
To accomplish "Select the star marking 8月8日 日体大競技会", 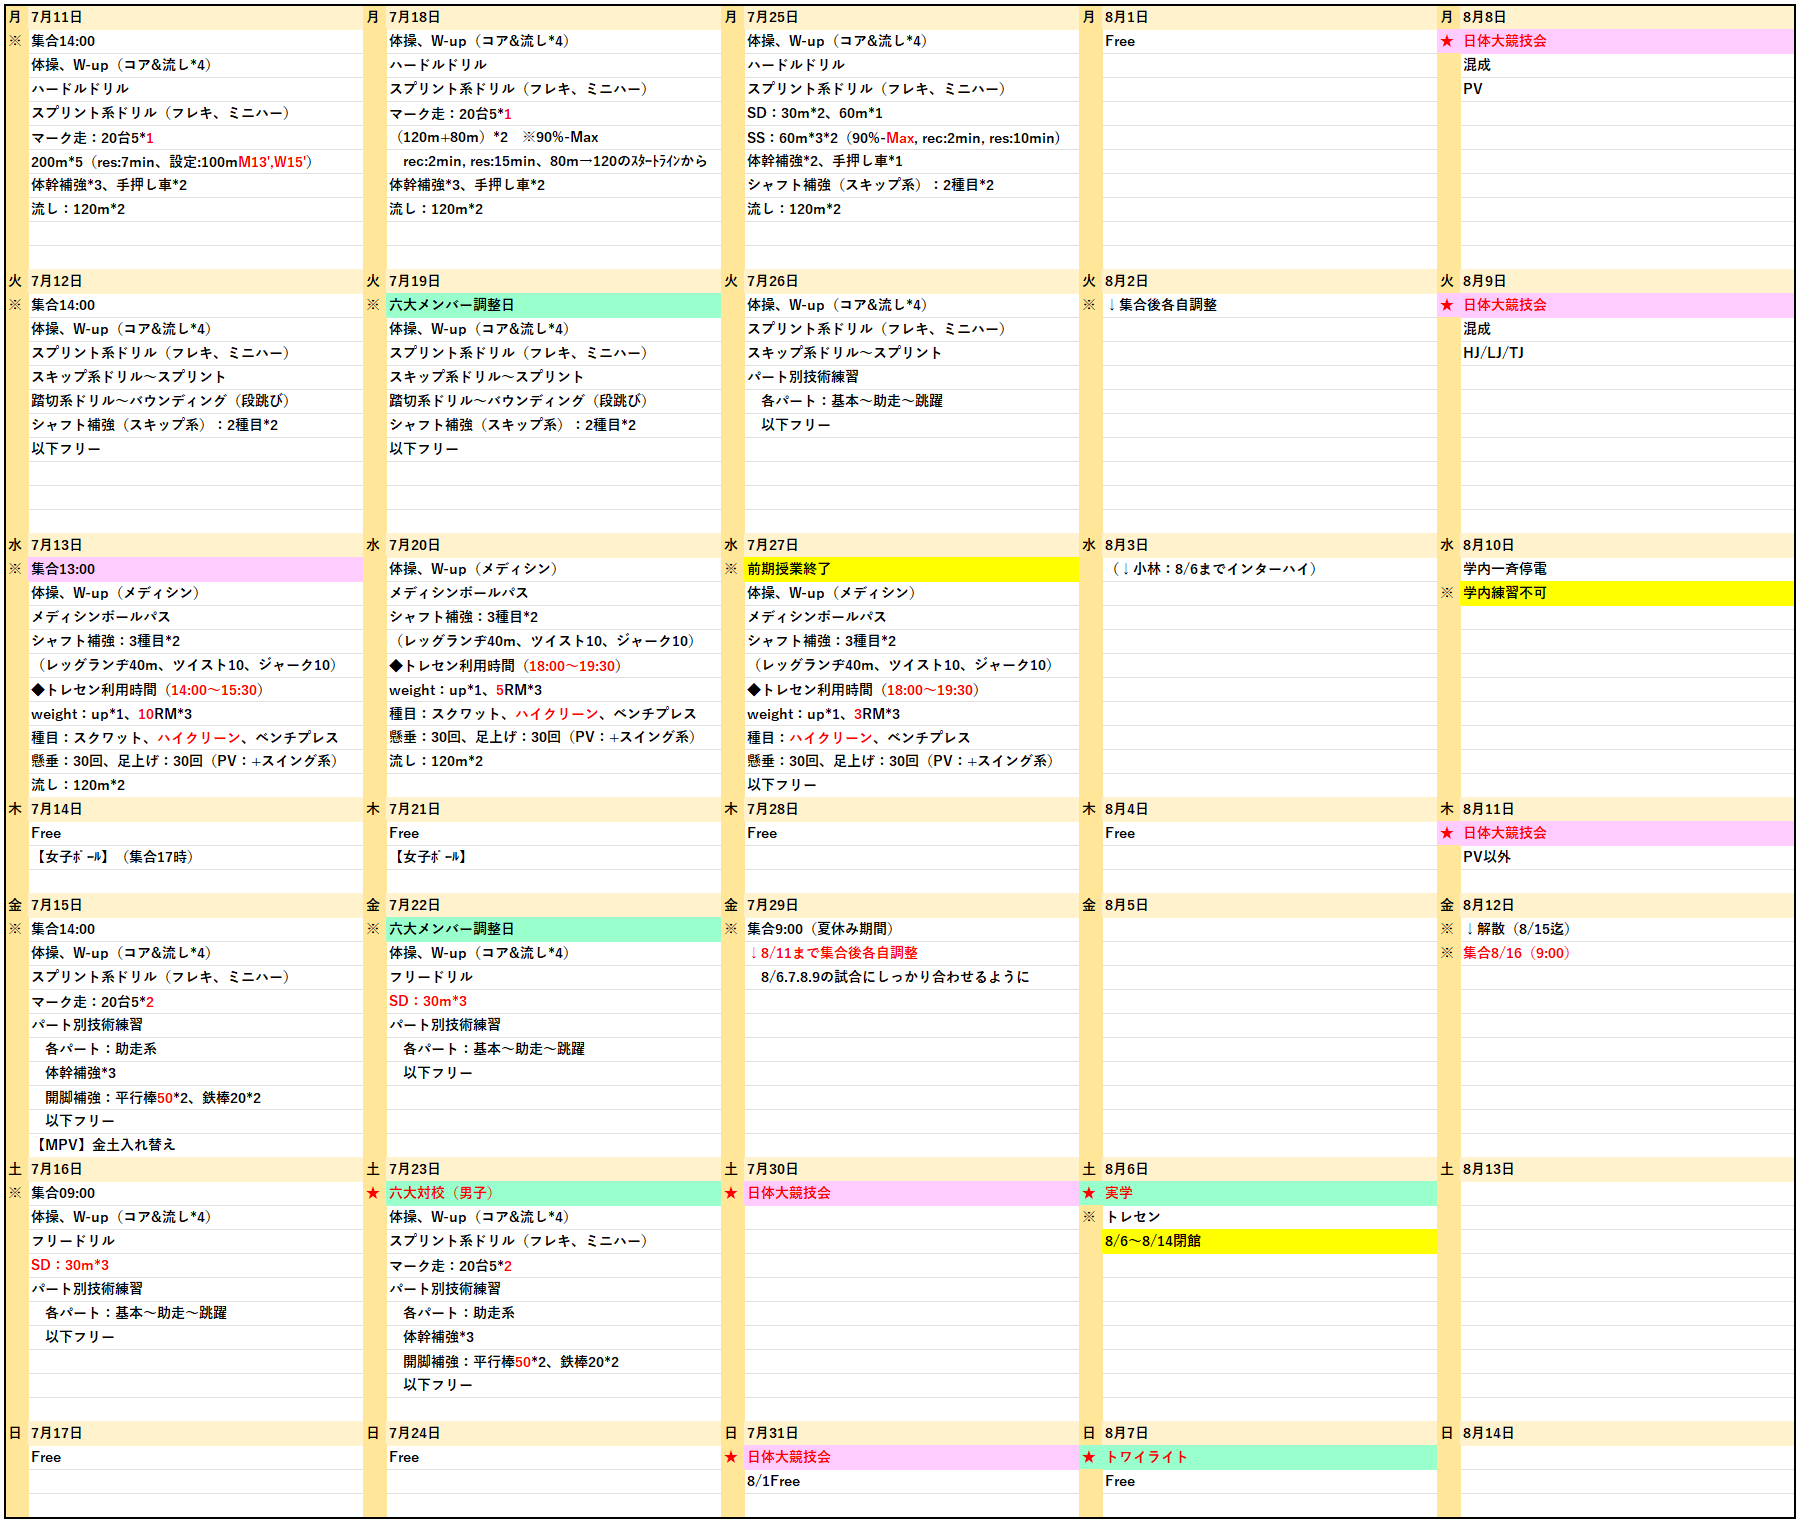I will pyautogui.click(x=1447, y=41).
